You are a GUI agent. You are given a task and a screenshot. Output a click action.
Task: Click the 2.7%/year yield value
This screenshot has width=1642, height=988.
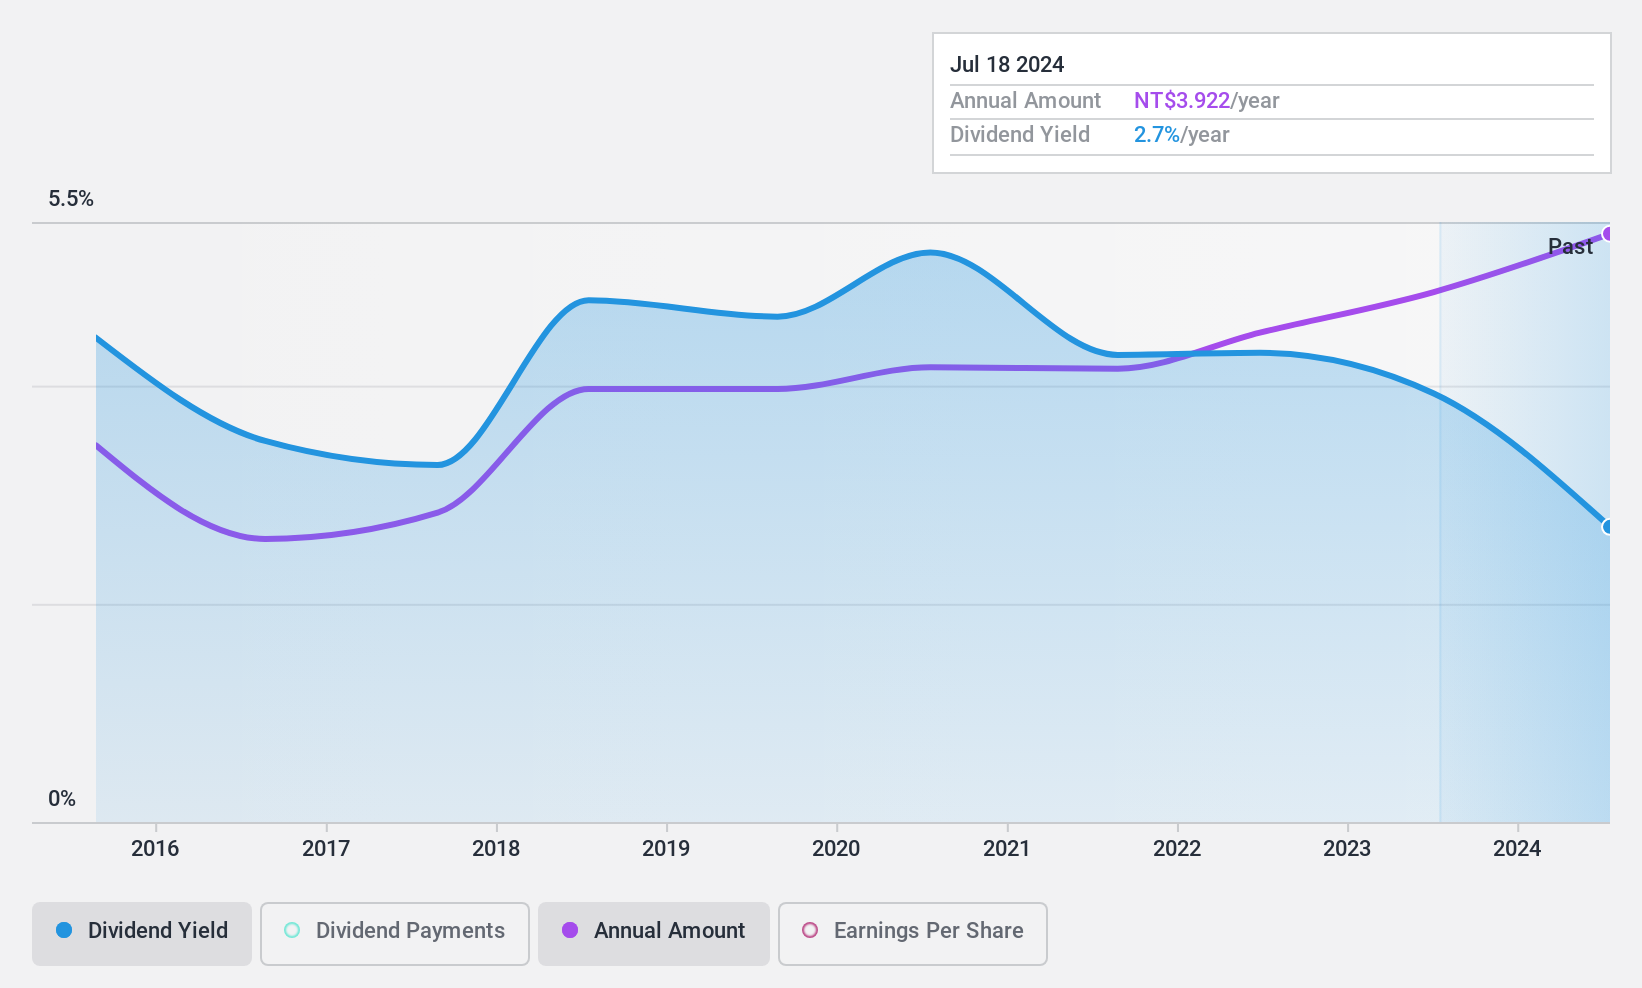pos(1181,135)
